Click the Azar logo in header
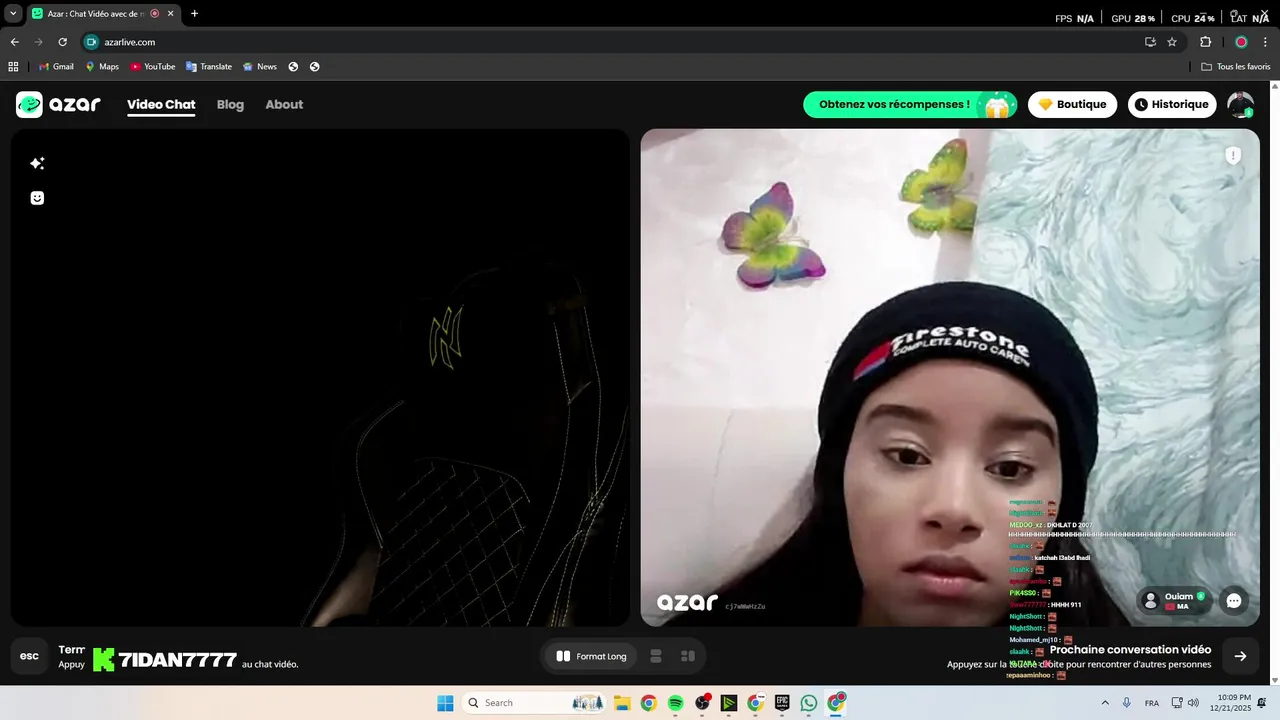The image size is (1280, 720). tap(58, 104)
